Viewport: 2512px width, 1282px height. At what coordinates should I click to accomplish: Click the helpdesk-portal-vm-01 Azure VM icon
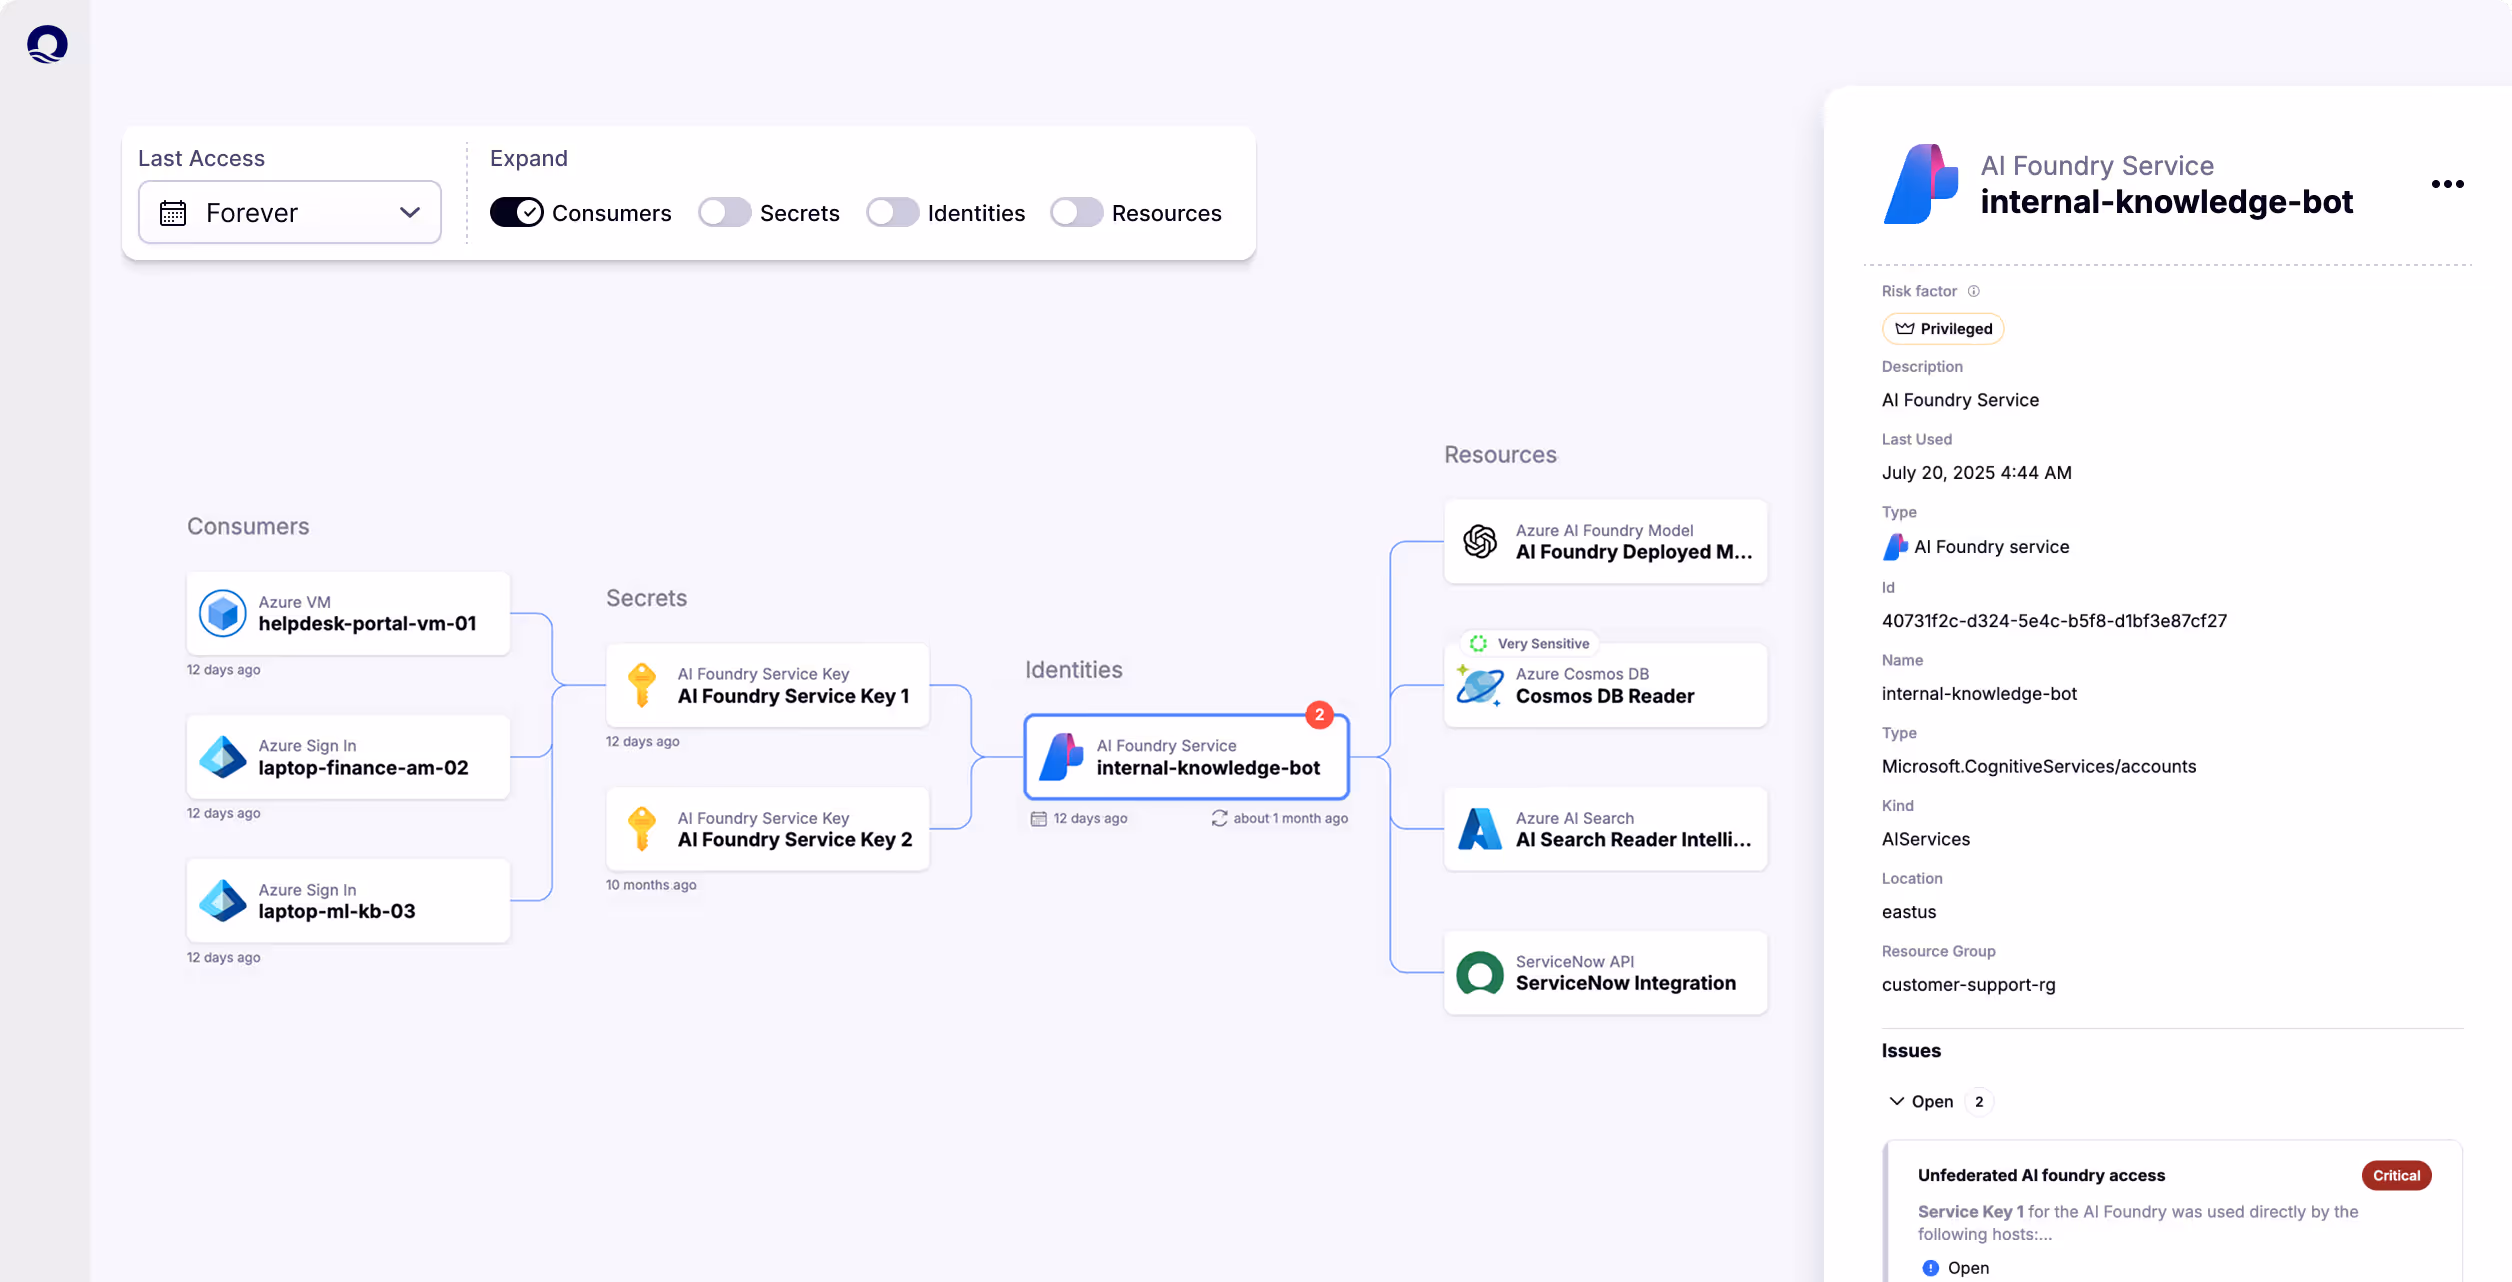[222, 613]
